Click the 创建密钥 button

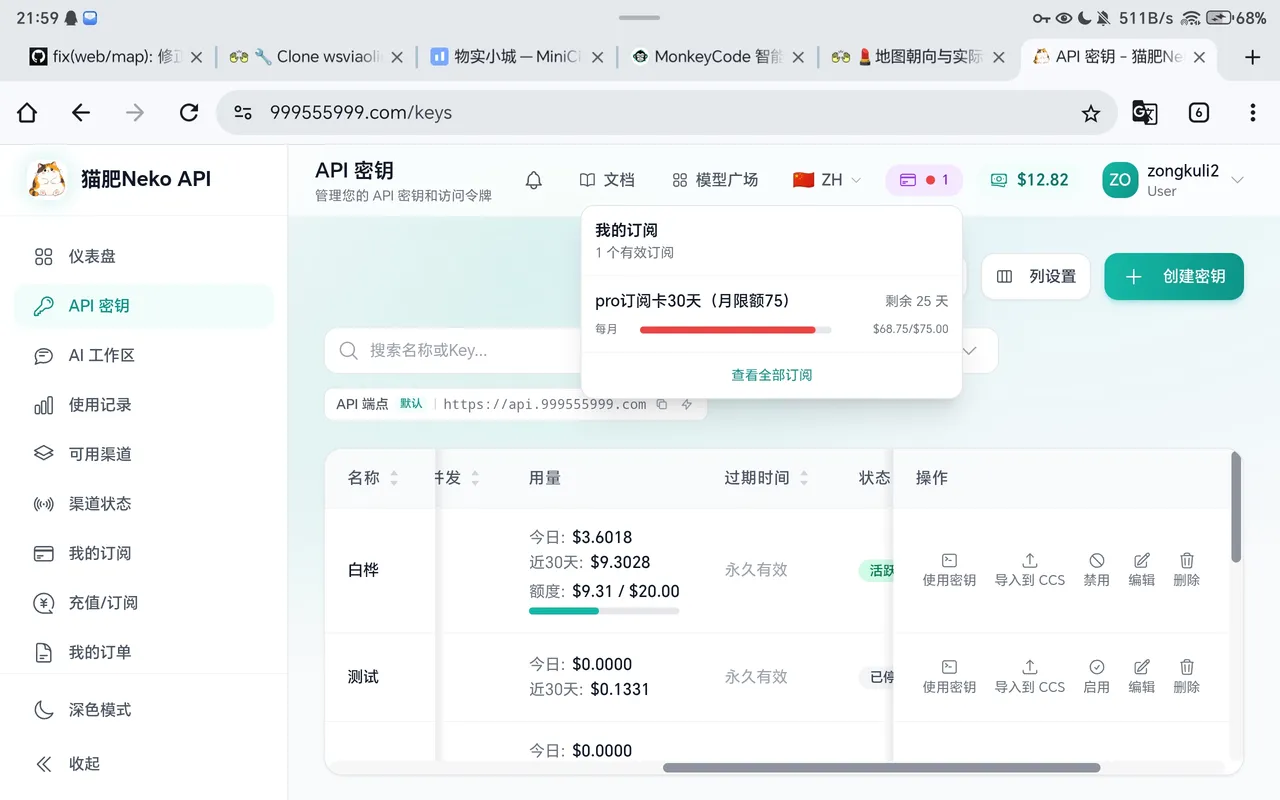point(1174,276)
